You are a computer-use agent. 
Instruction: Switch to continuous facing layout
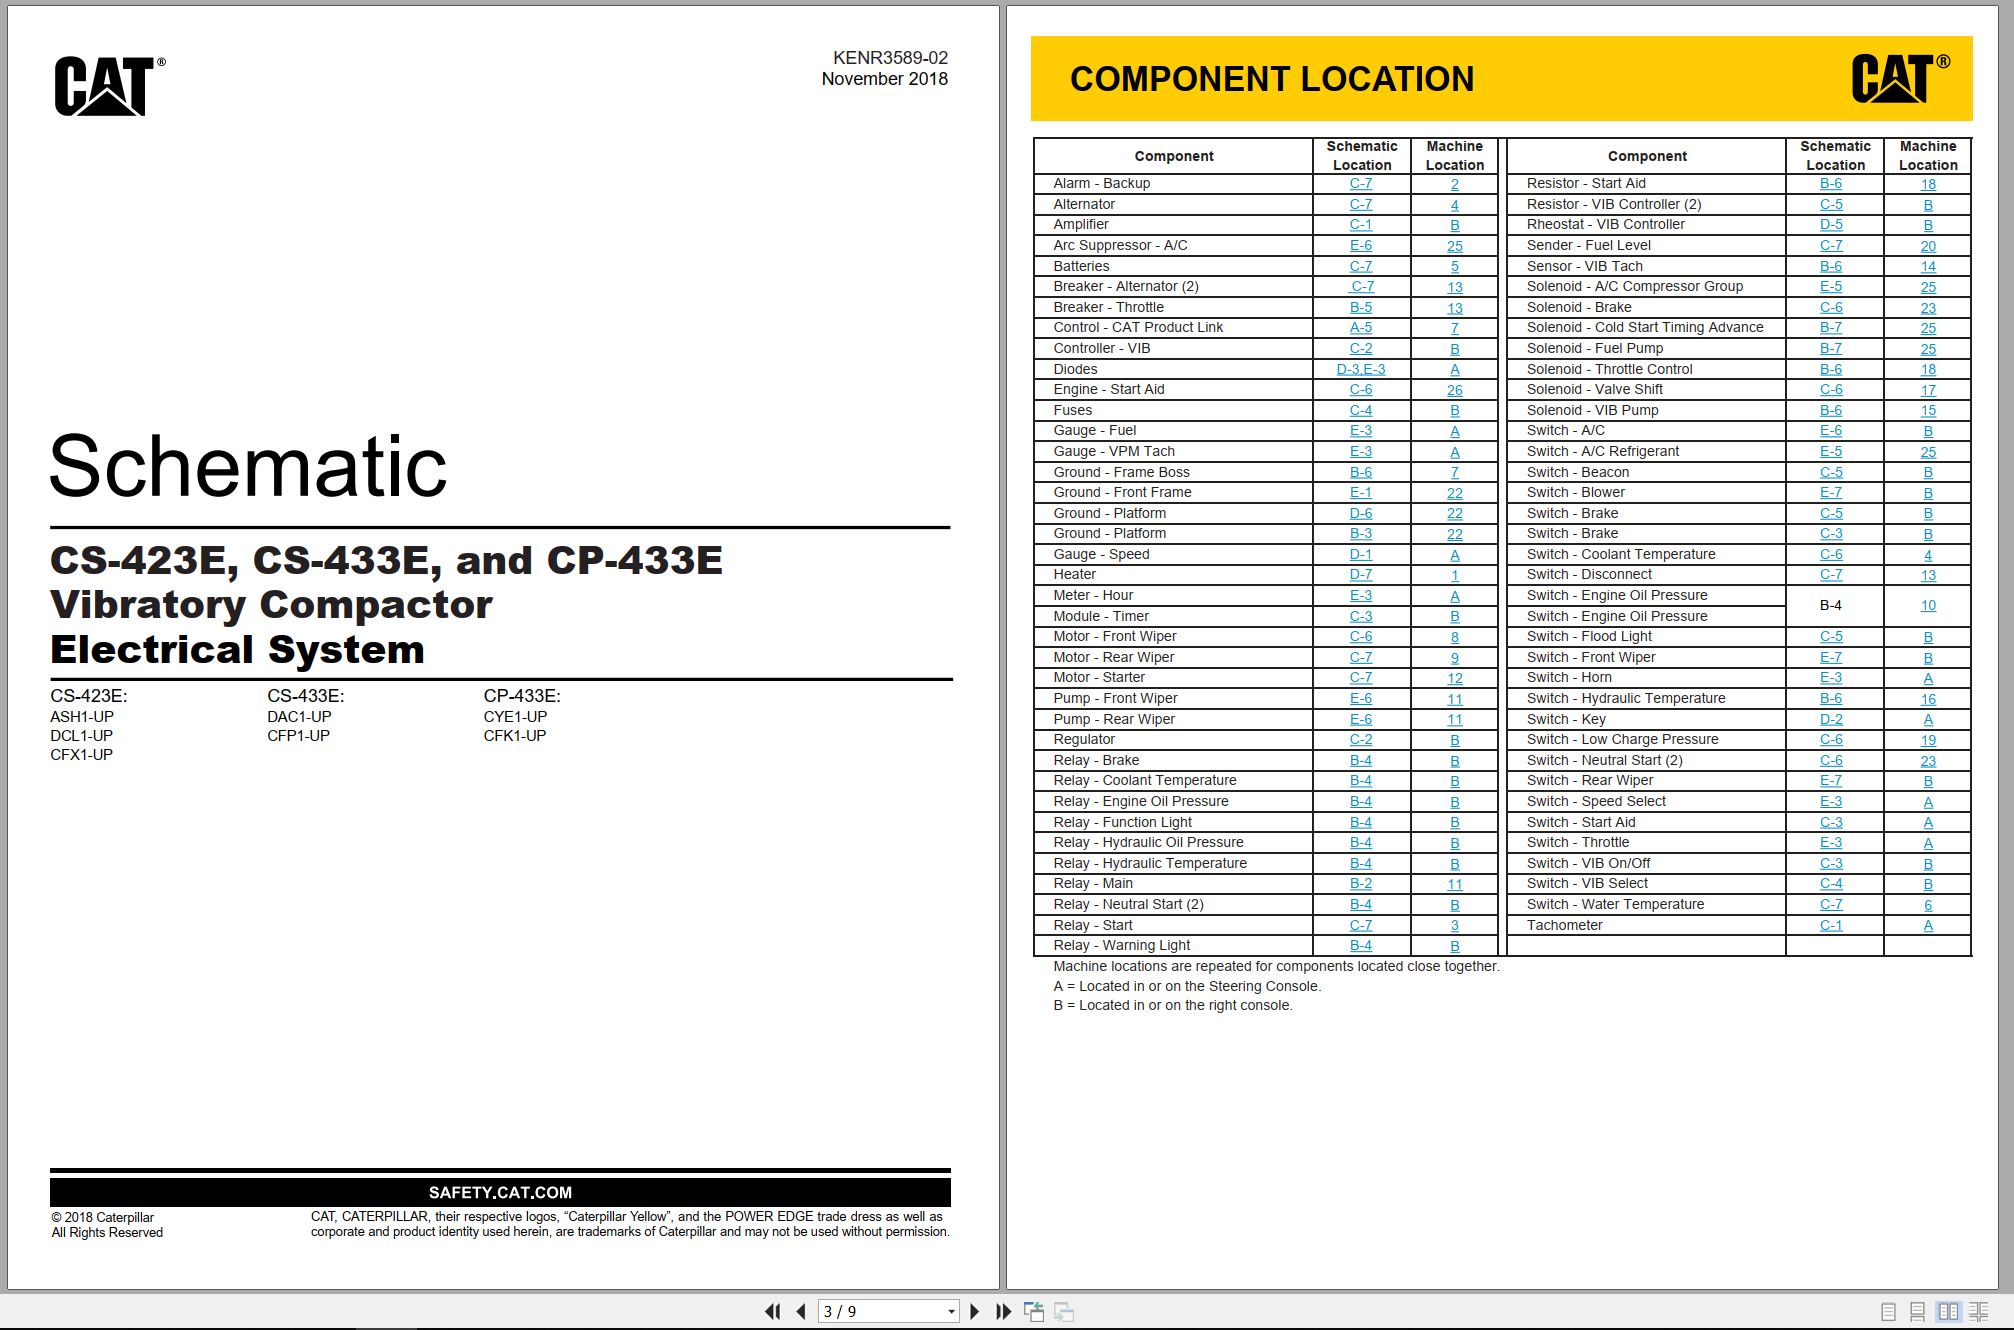[1979, 1311]
